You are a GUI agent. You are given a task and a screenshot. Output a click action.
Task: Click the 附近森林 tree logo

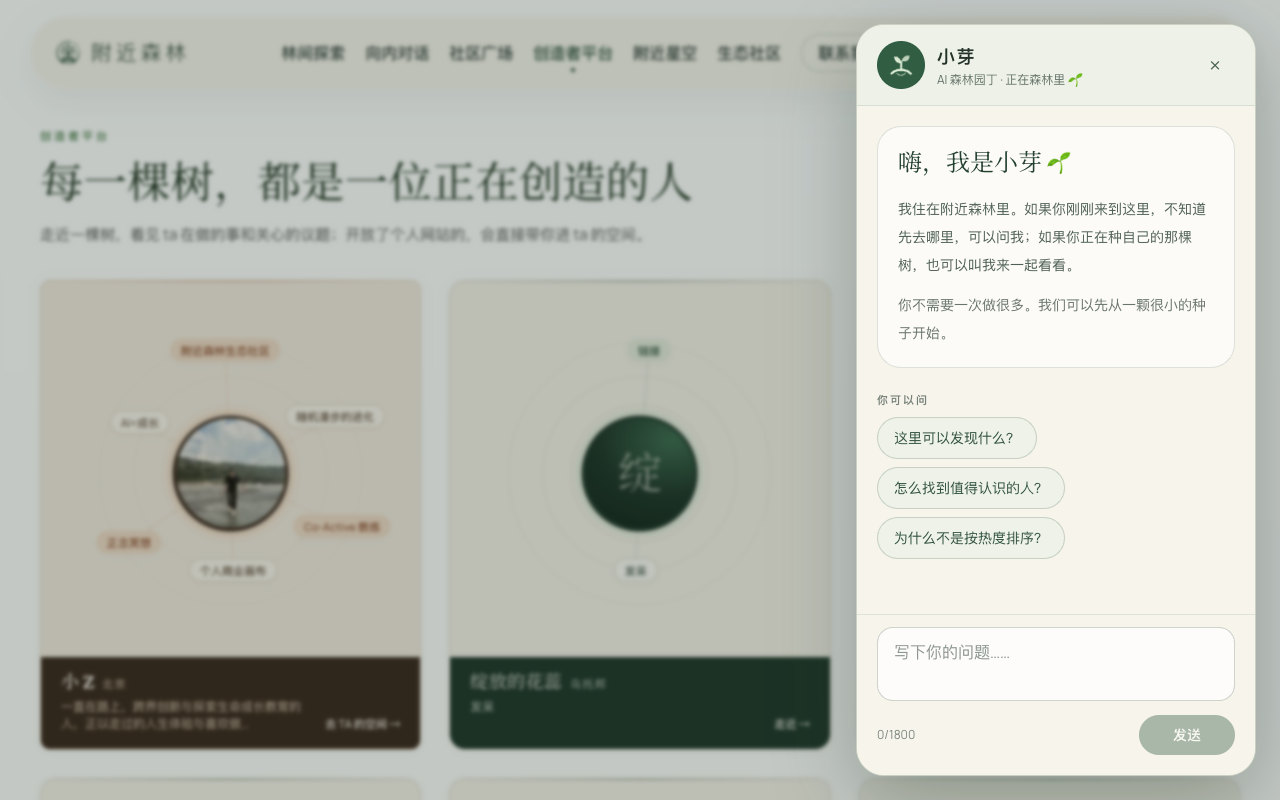pyautogui.click(x=68, y=52)
